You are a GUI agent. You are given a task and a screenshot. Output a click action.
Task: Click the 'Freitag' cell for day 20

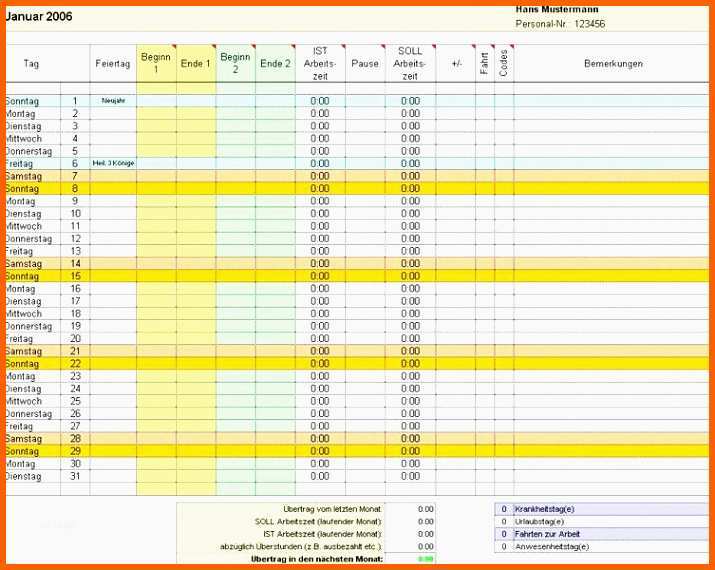coord(33,338)
